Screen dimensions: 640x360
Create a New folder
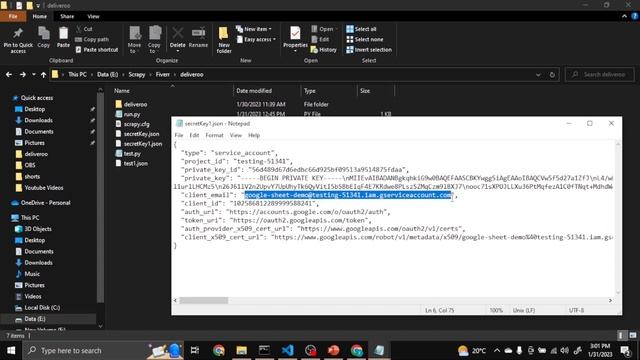[224, 40]
